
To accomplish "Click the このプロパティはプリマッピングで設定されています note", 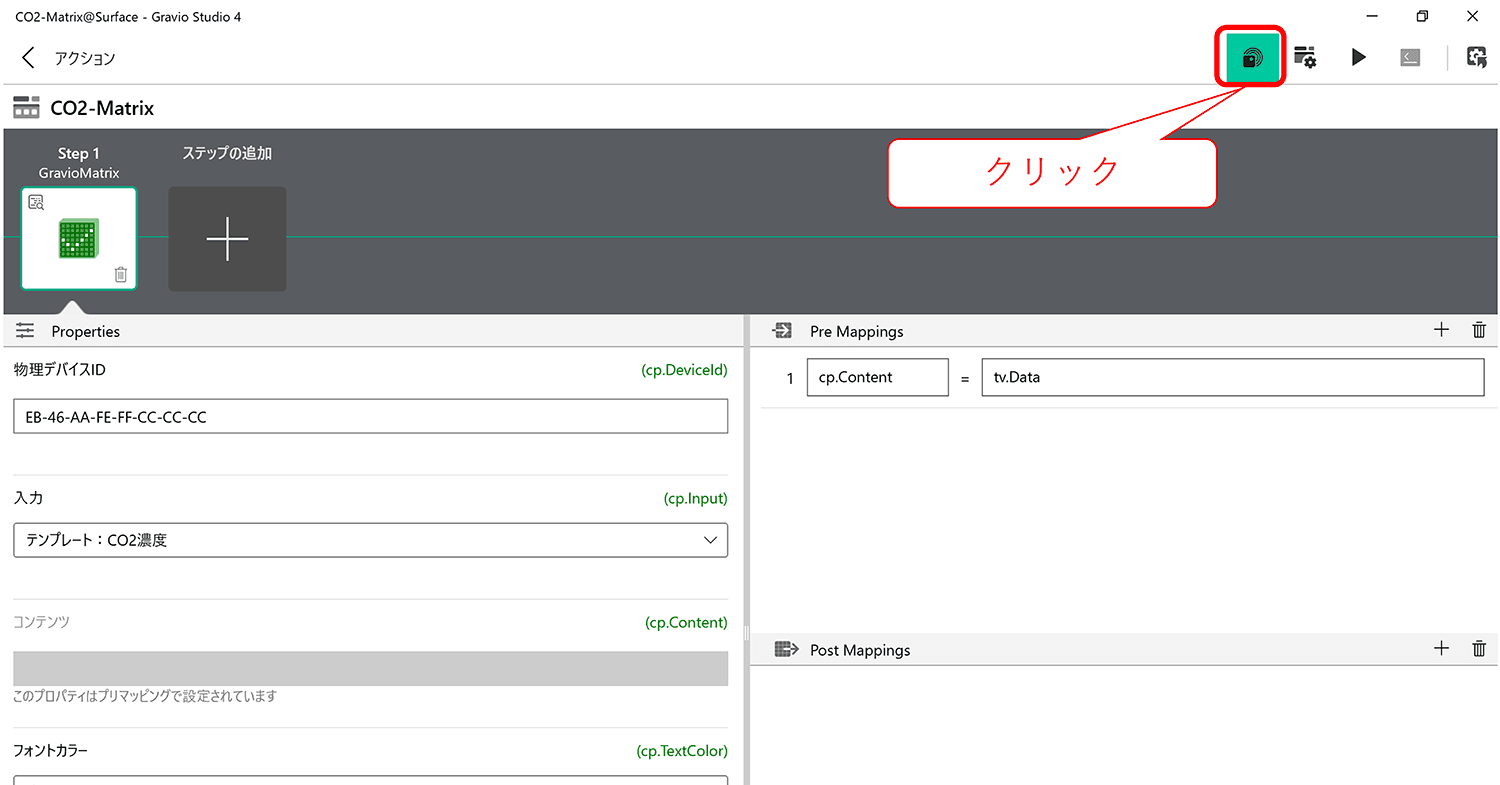I will click(145, 696).
